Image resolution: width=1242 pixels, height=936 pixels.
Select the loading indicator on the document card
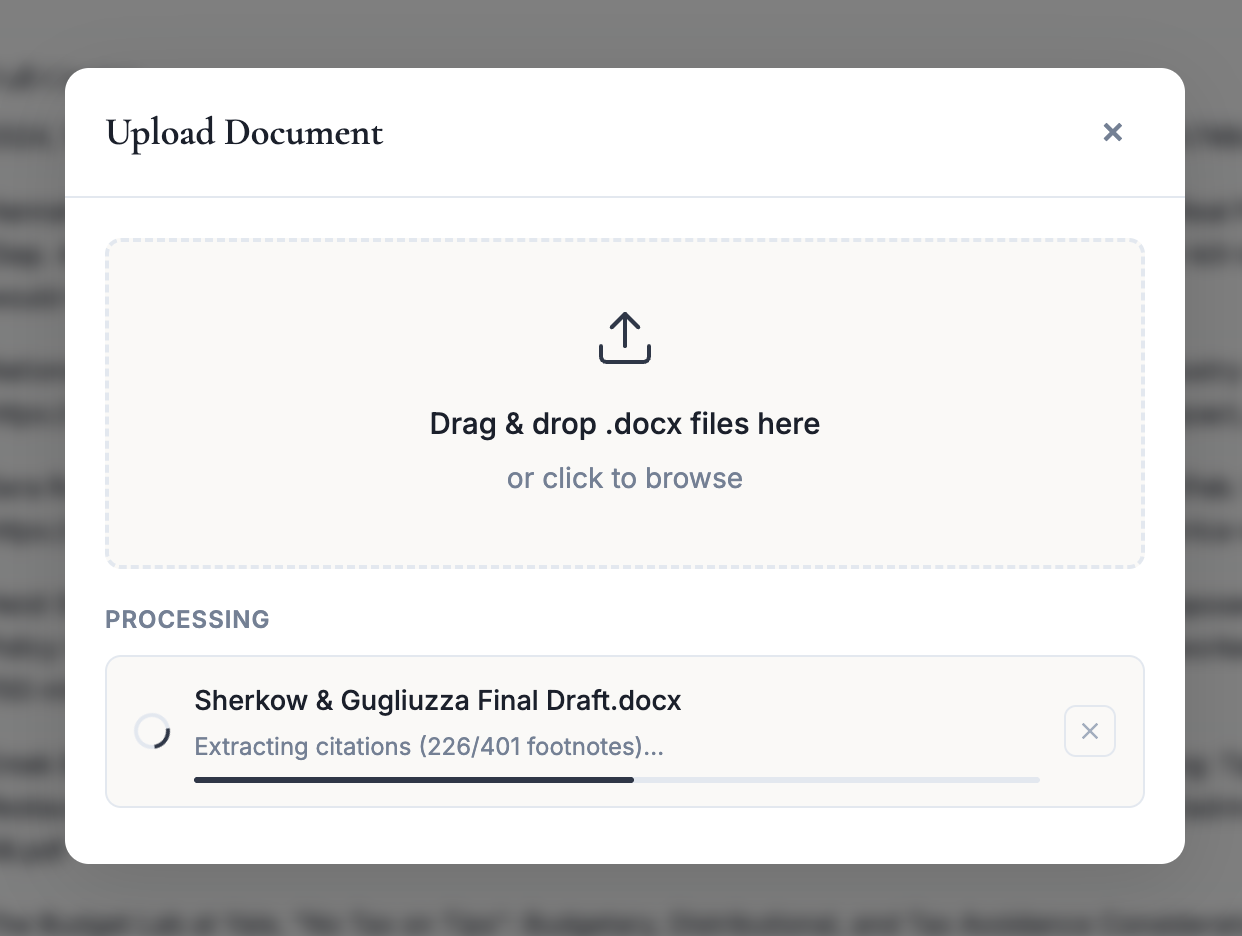point(152,731)
